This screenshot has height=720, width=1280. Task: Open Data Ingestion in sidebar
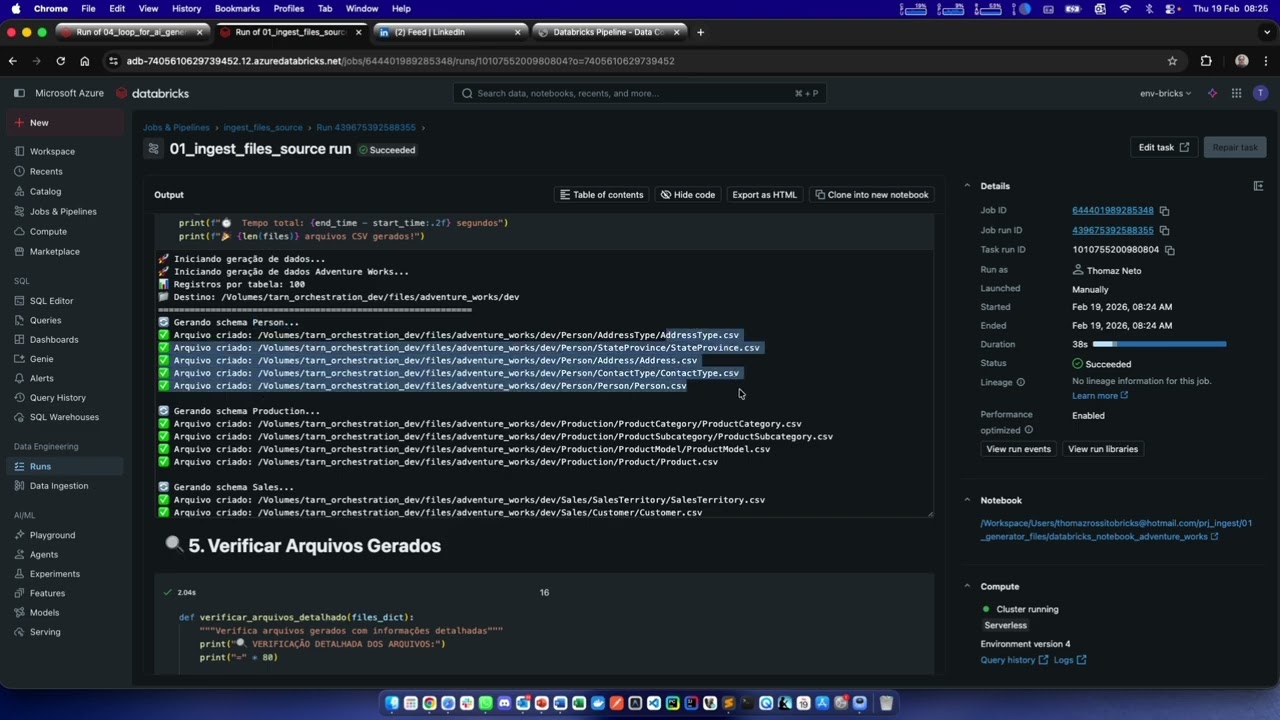59,486
